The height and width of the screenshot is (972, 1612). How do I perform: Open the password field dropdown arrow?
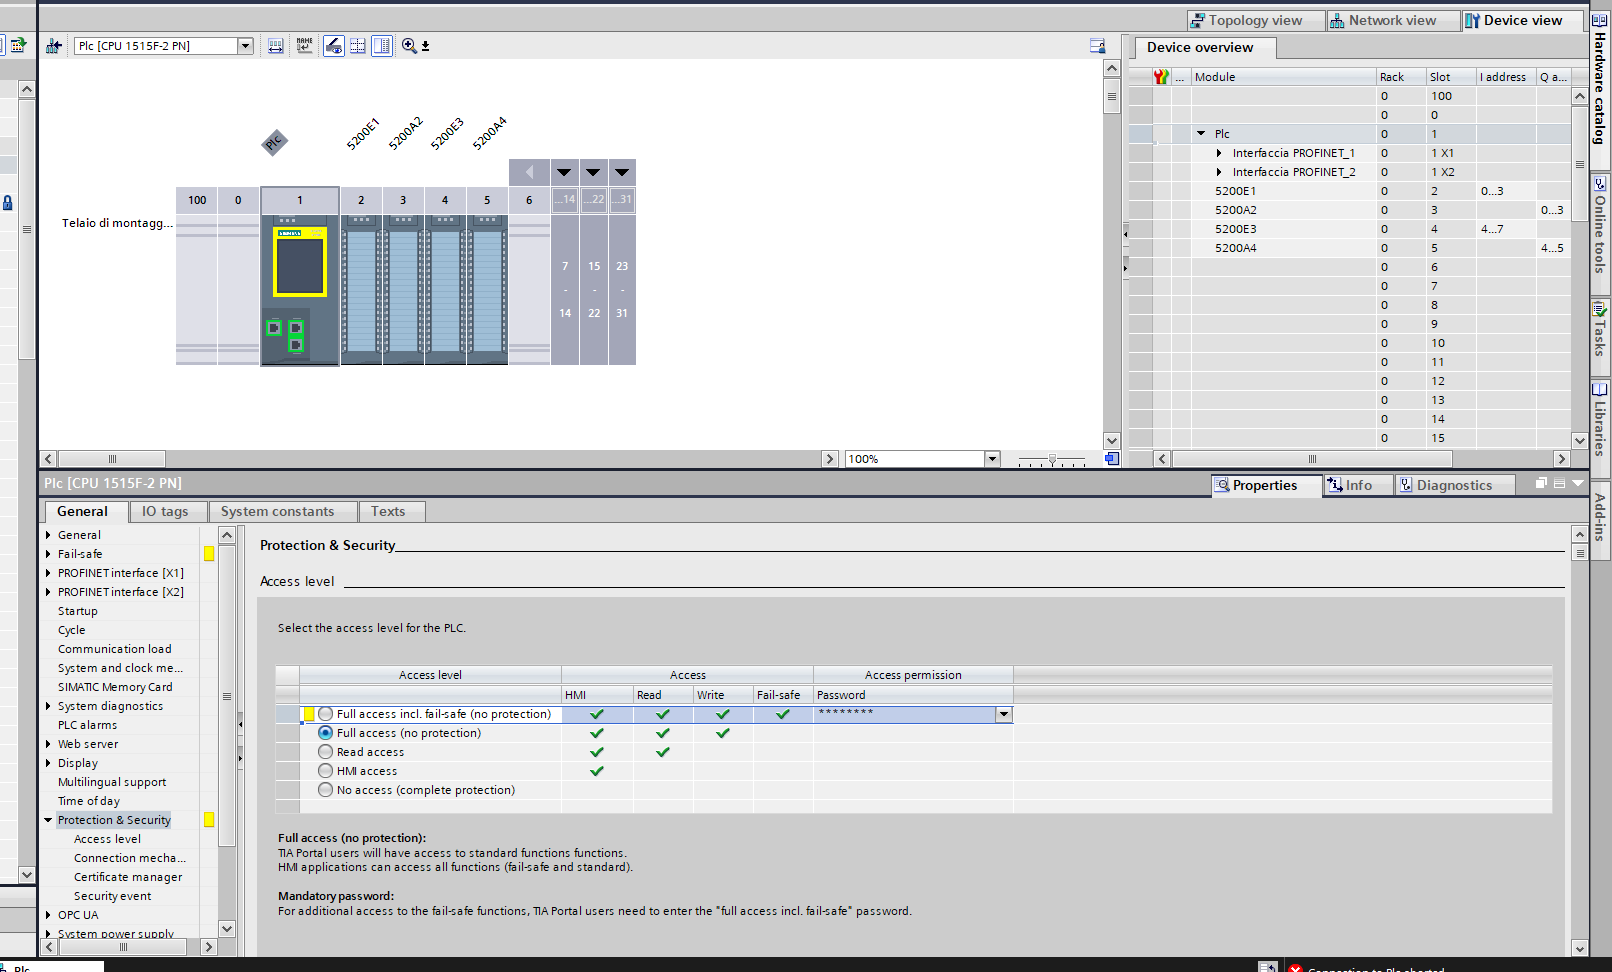tap(1003, 714)
